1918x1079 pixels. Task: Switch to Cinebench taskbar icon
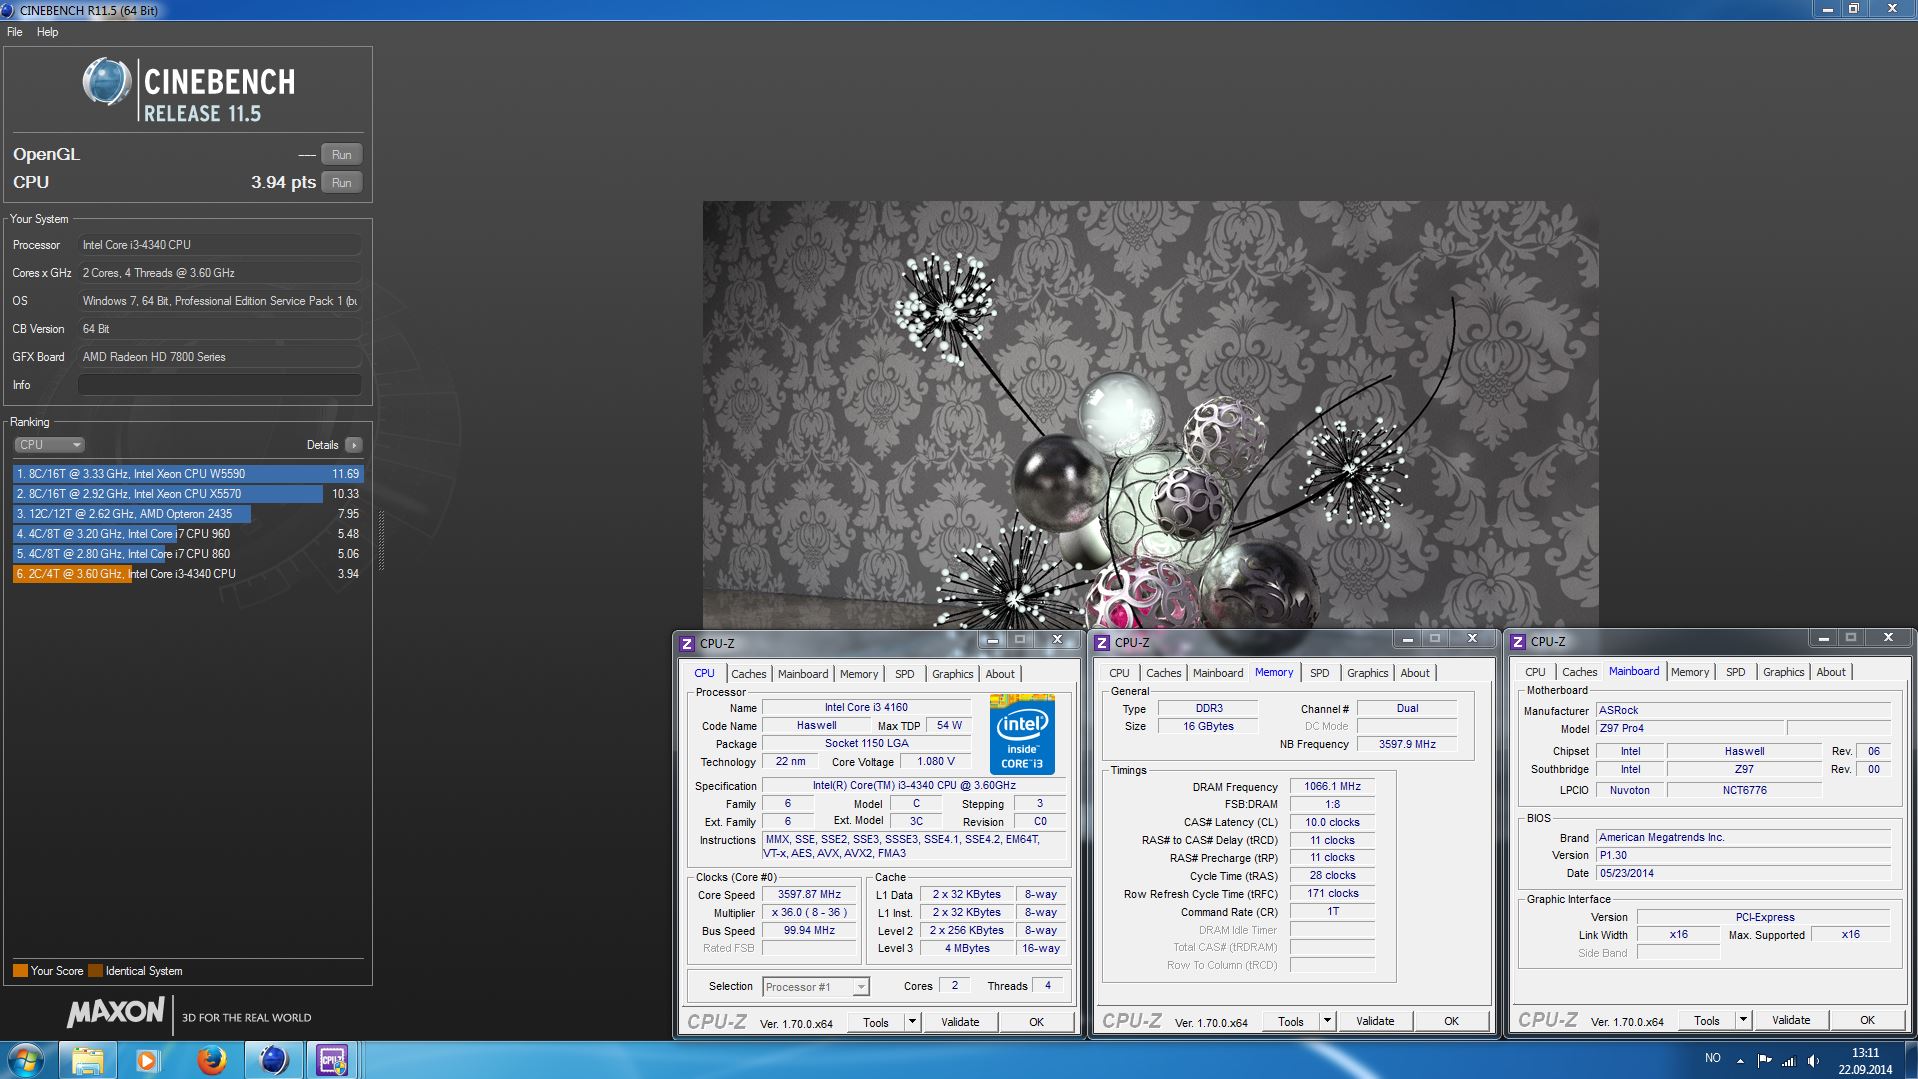coord(273,1060)
